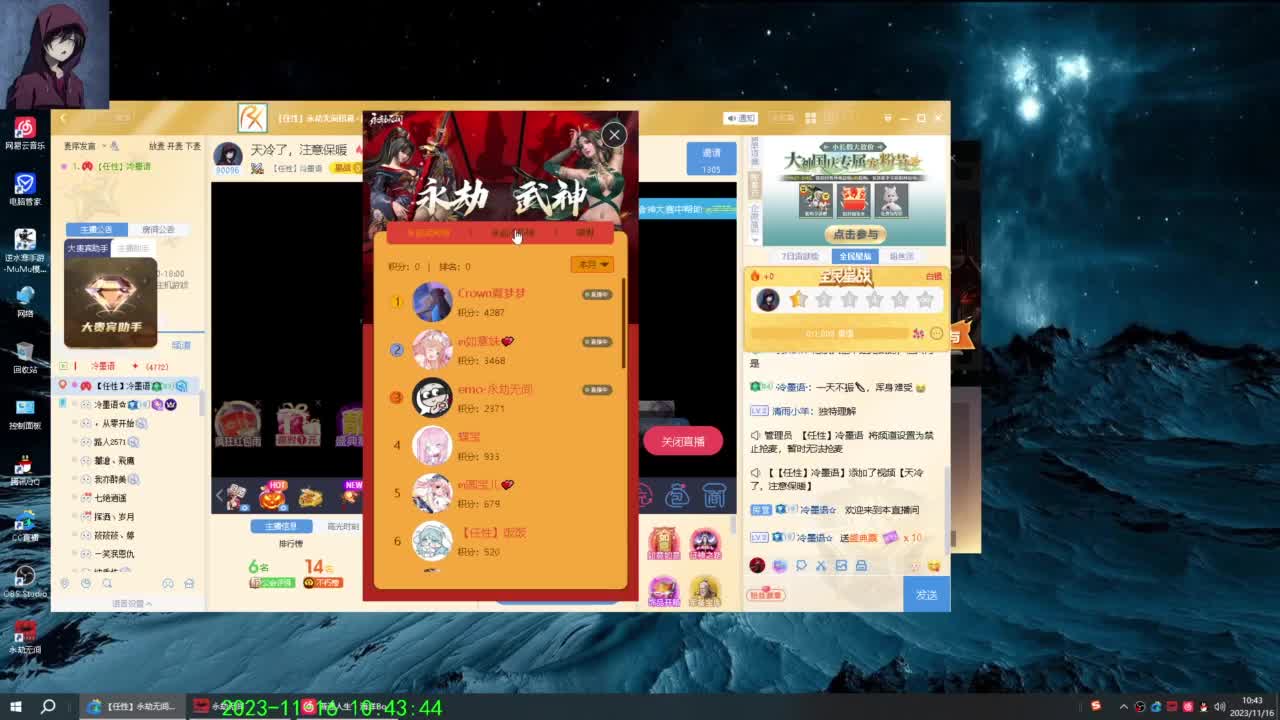
Task: Click the speech bubble icon in chat toolbar
Action: 801,566
